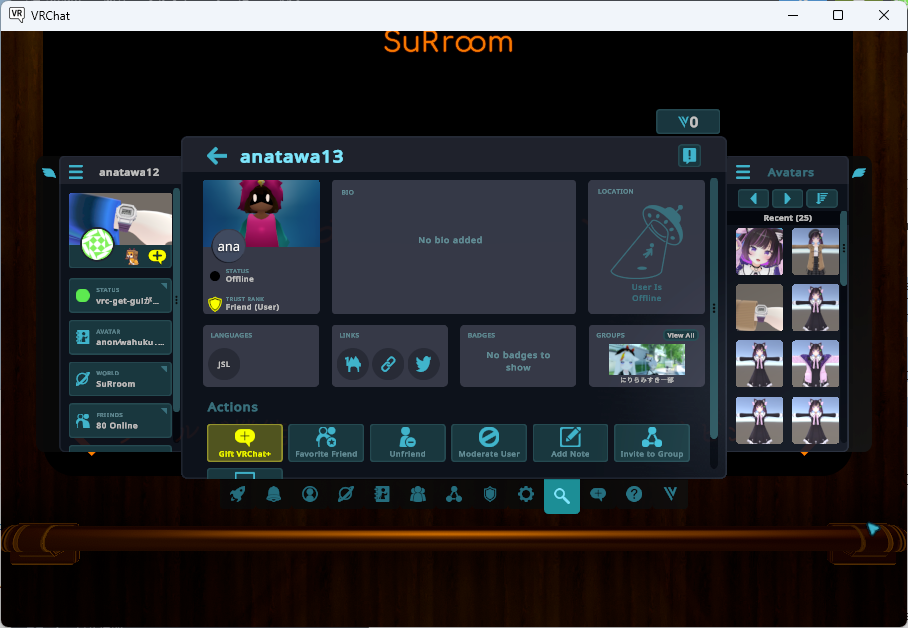The width and height of the screenshot is (908, 628).
Task: Click the No bio added text
Action: coord(450,240)
